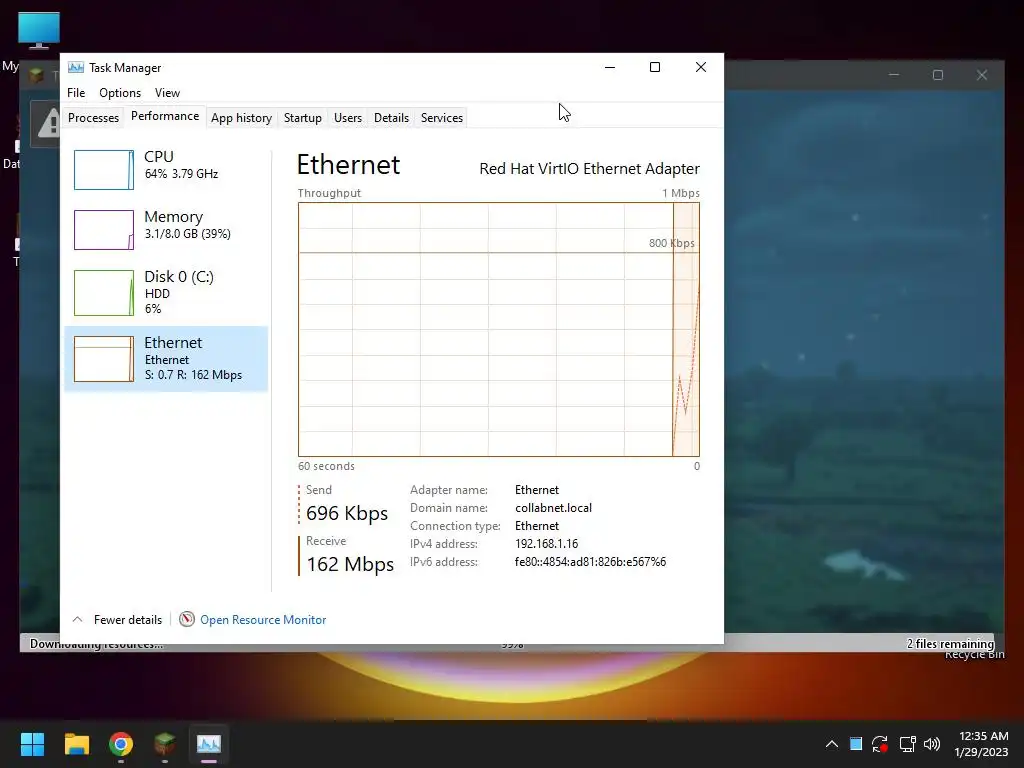1024x768 pixels.
Task: Select the Disk 0 (C:) graph thumbnail
Action: (104, 293)
